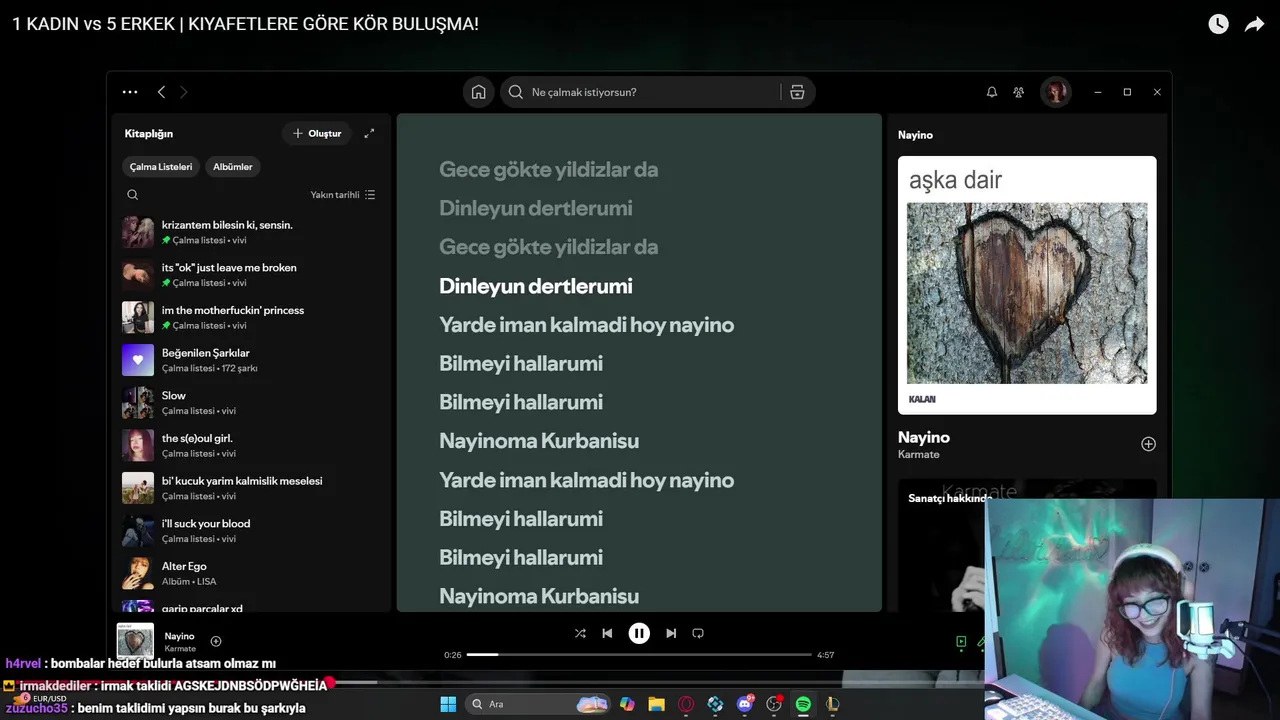The height and width of the screenshot is (720, 1280).
Task: Toggle shuffle mode
Action: (x=580, y=633)
